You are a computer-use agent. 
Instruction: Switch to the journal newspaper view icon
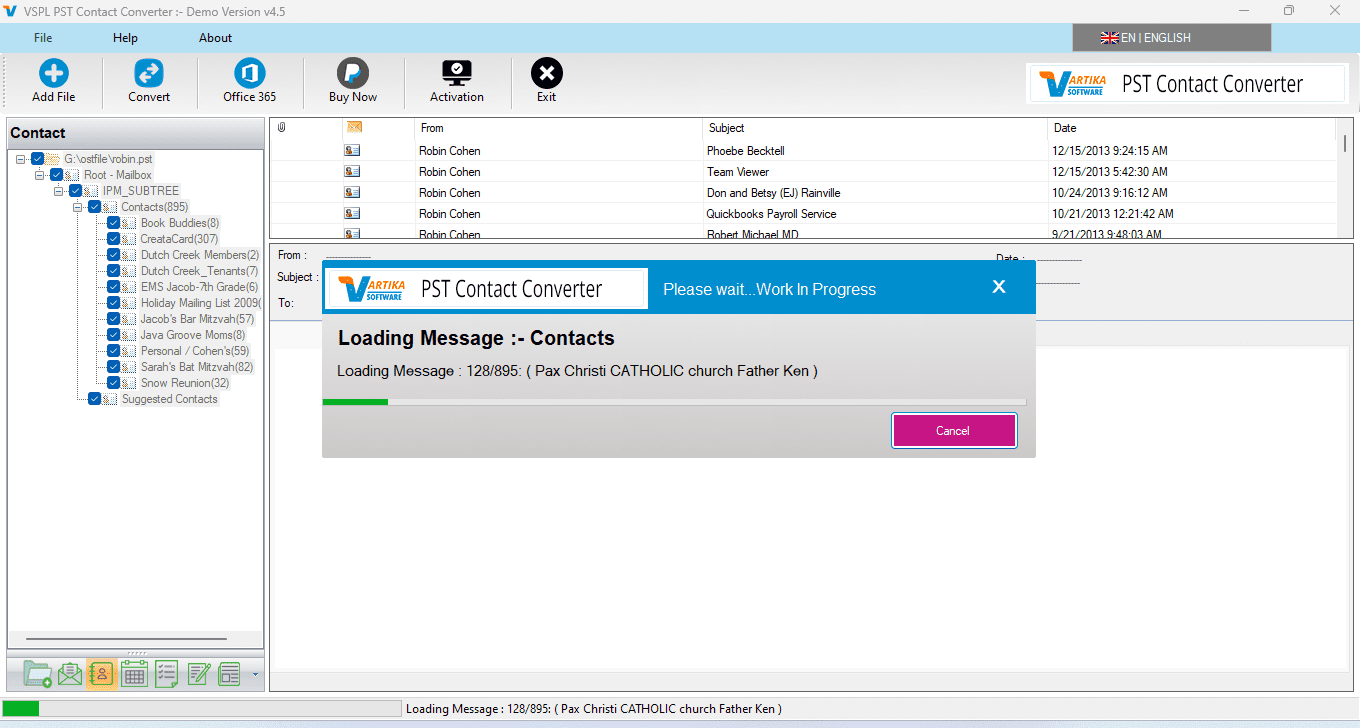229,675
